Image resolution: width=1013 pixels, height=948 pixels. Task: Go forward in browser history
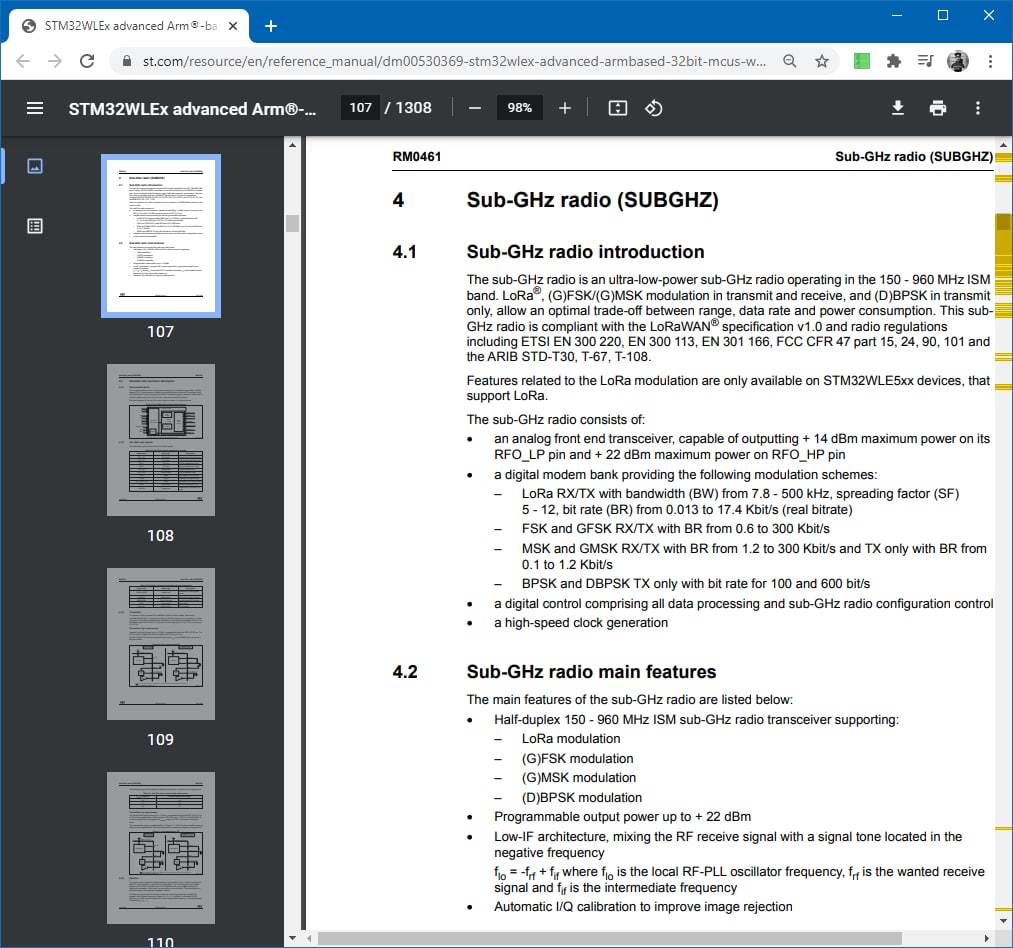coord(55,61)
